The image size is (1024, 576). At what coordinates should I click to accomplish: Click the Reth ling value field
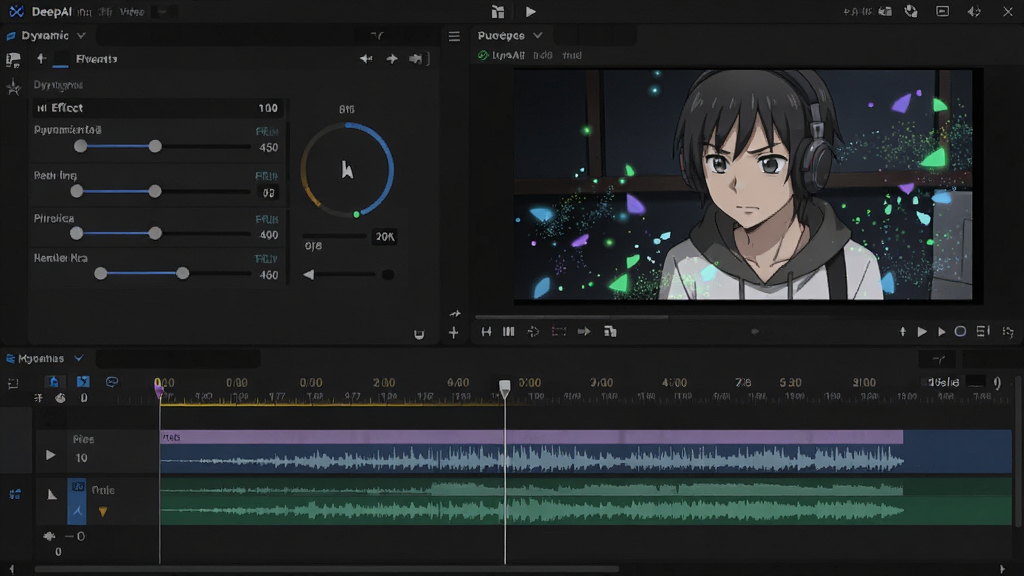(x=268, y=193)
